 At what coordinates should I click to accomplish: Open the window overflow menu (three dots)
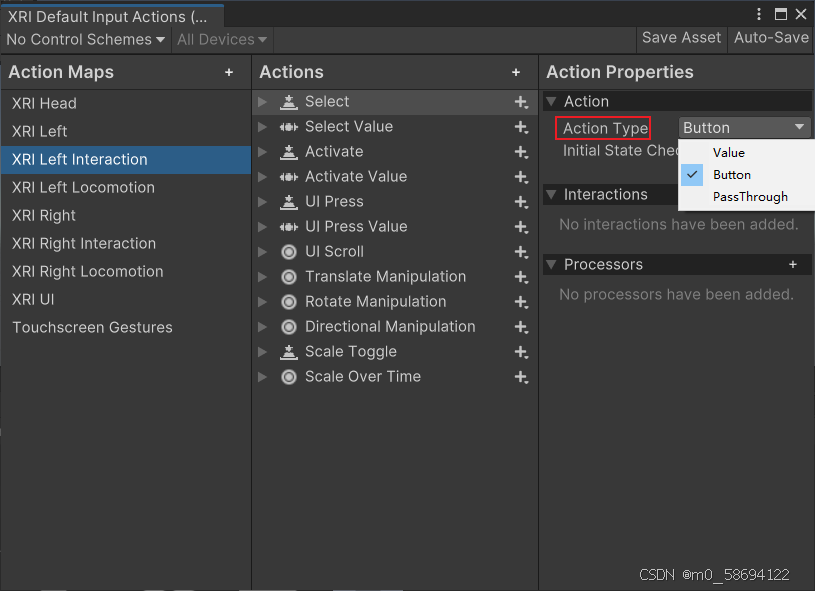757,14
